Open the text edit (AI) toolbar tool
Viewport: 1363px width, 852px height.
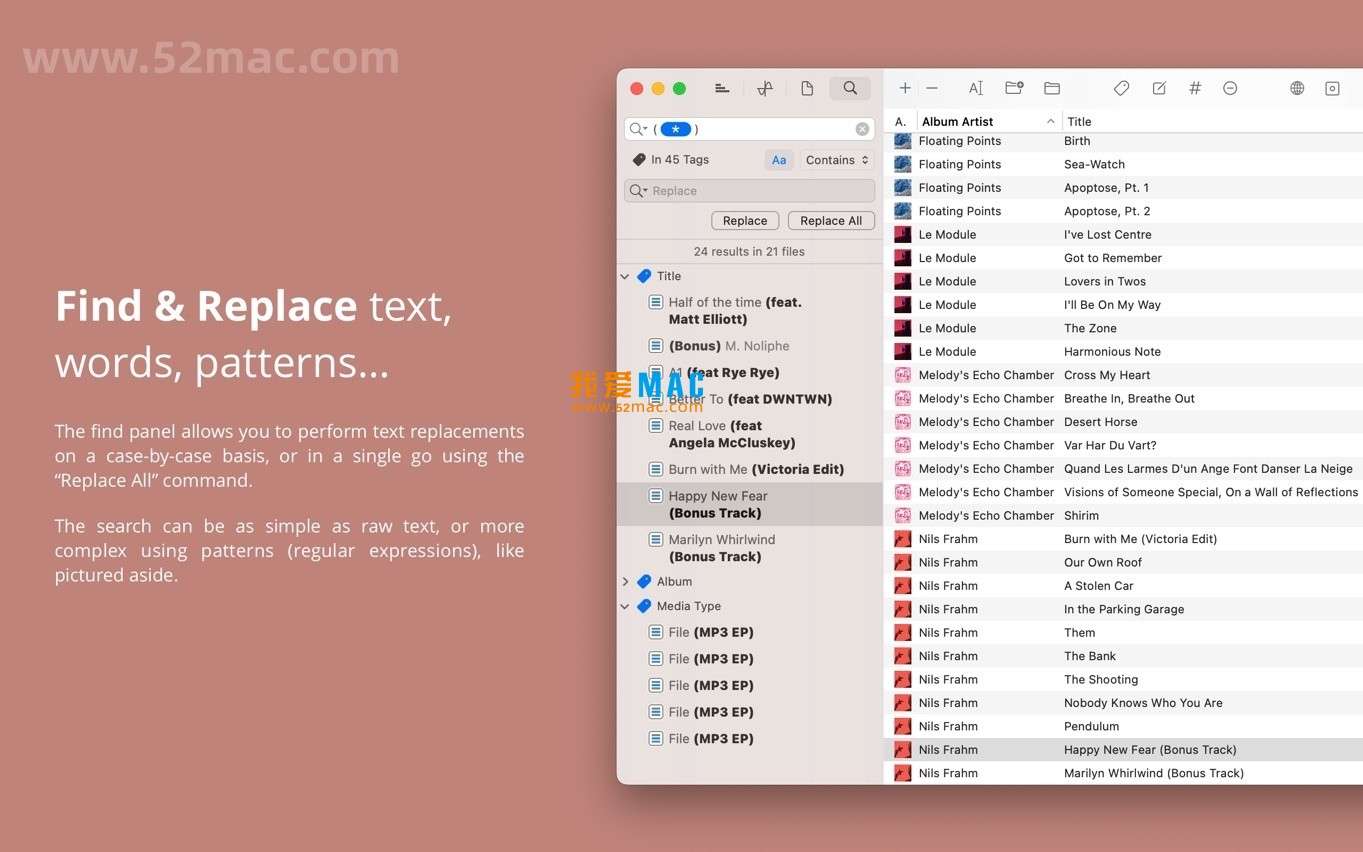coord(975,88)
